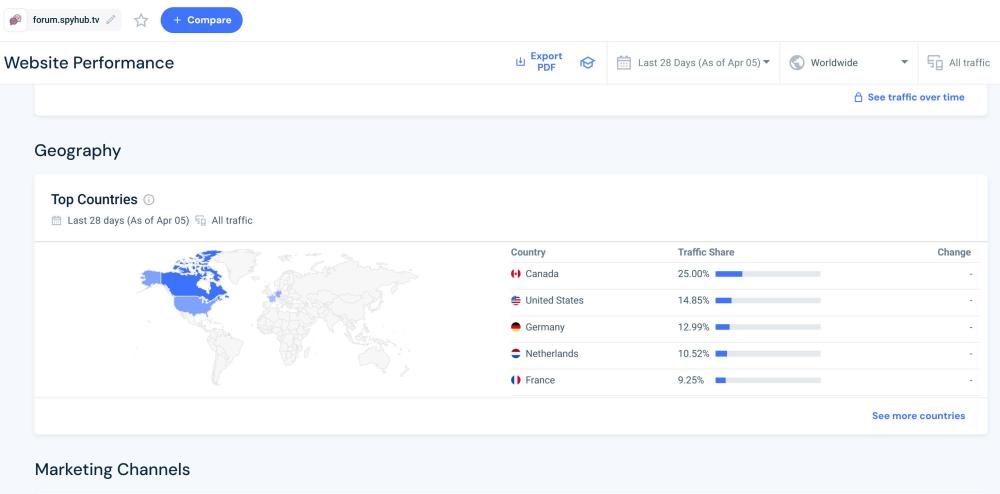The width and height of the screenshot is (1000, 494).
Task: Click the star favorite icon
Action: pos(141,20)
